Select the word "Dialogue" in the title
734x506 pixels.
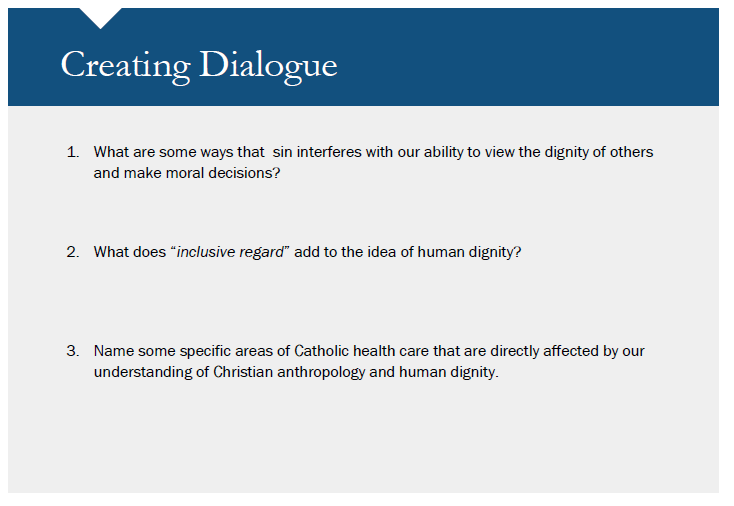268,65
